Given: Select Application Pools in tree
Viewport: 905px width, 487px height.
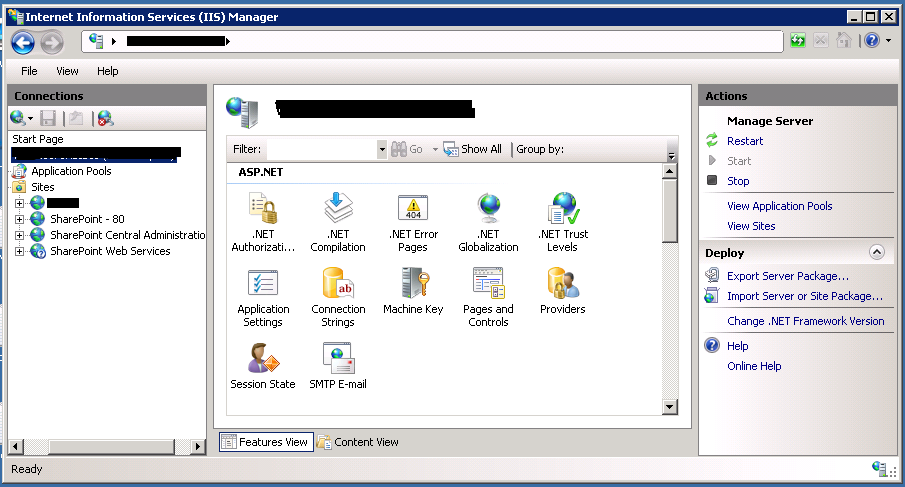Looking at the screenshot, I should pos(71,171).
